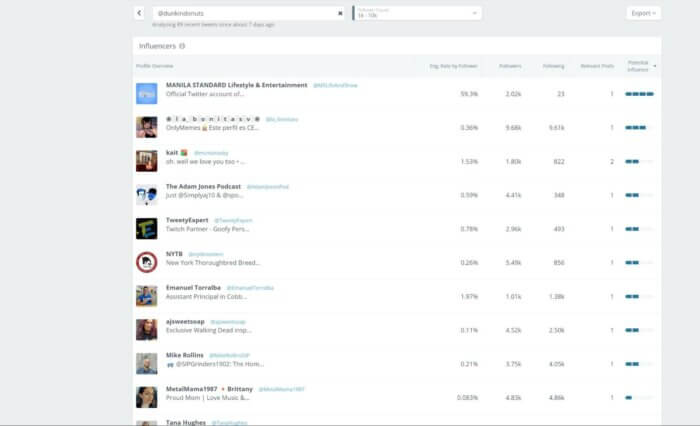The image size is (700, 426).
Task: Open Mike Rollins's profile avatar
Action: (x=146, y=363)
